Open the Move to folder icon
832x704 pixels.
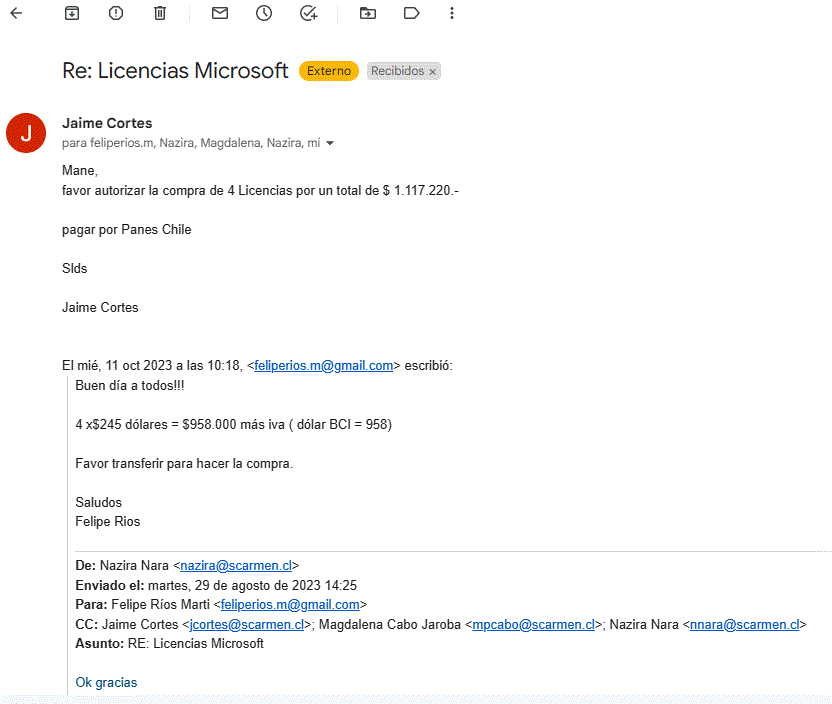(x=368, y=13)
